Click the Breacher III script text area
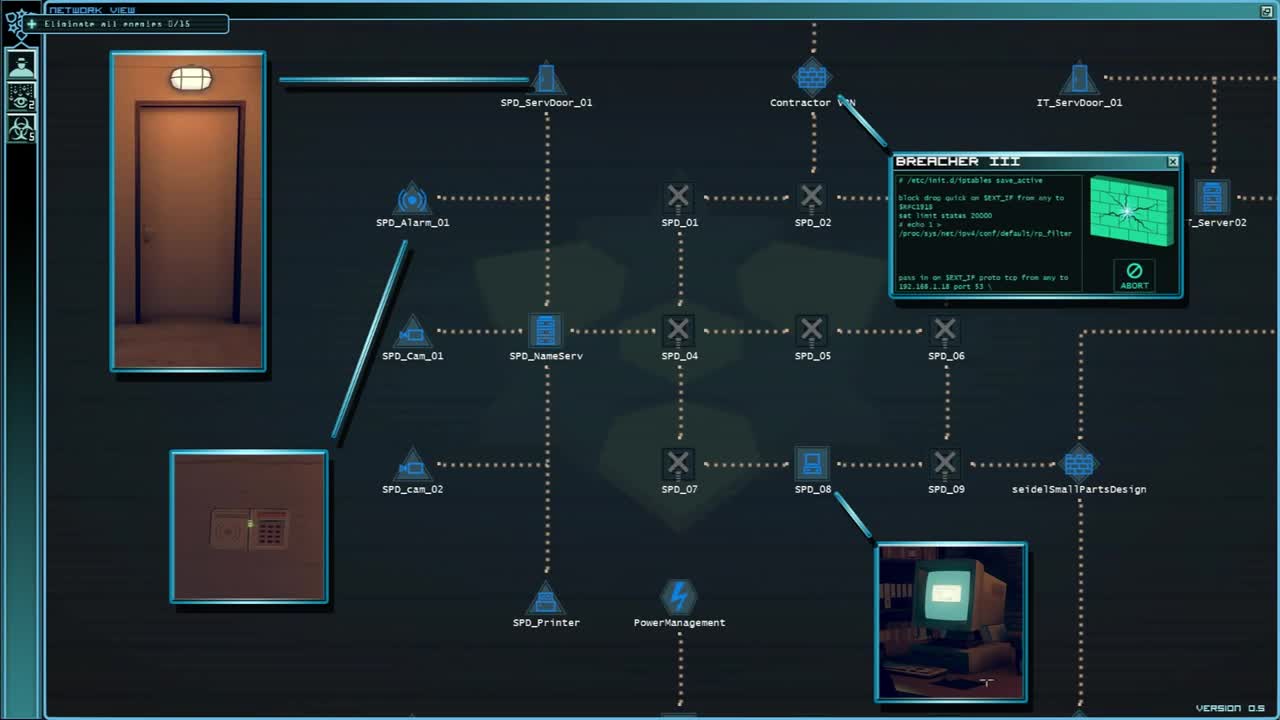The width and height of the screenshot is (1280, 720). point(989,234)
